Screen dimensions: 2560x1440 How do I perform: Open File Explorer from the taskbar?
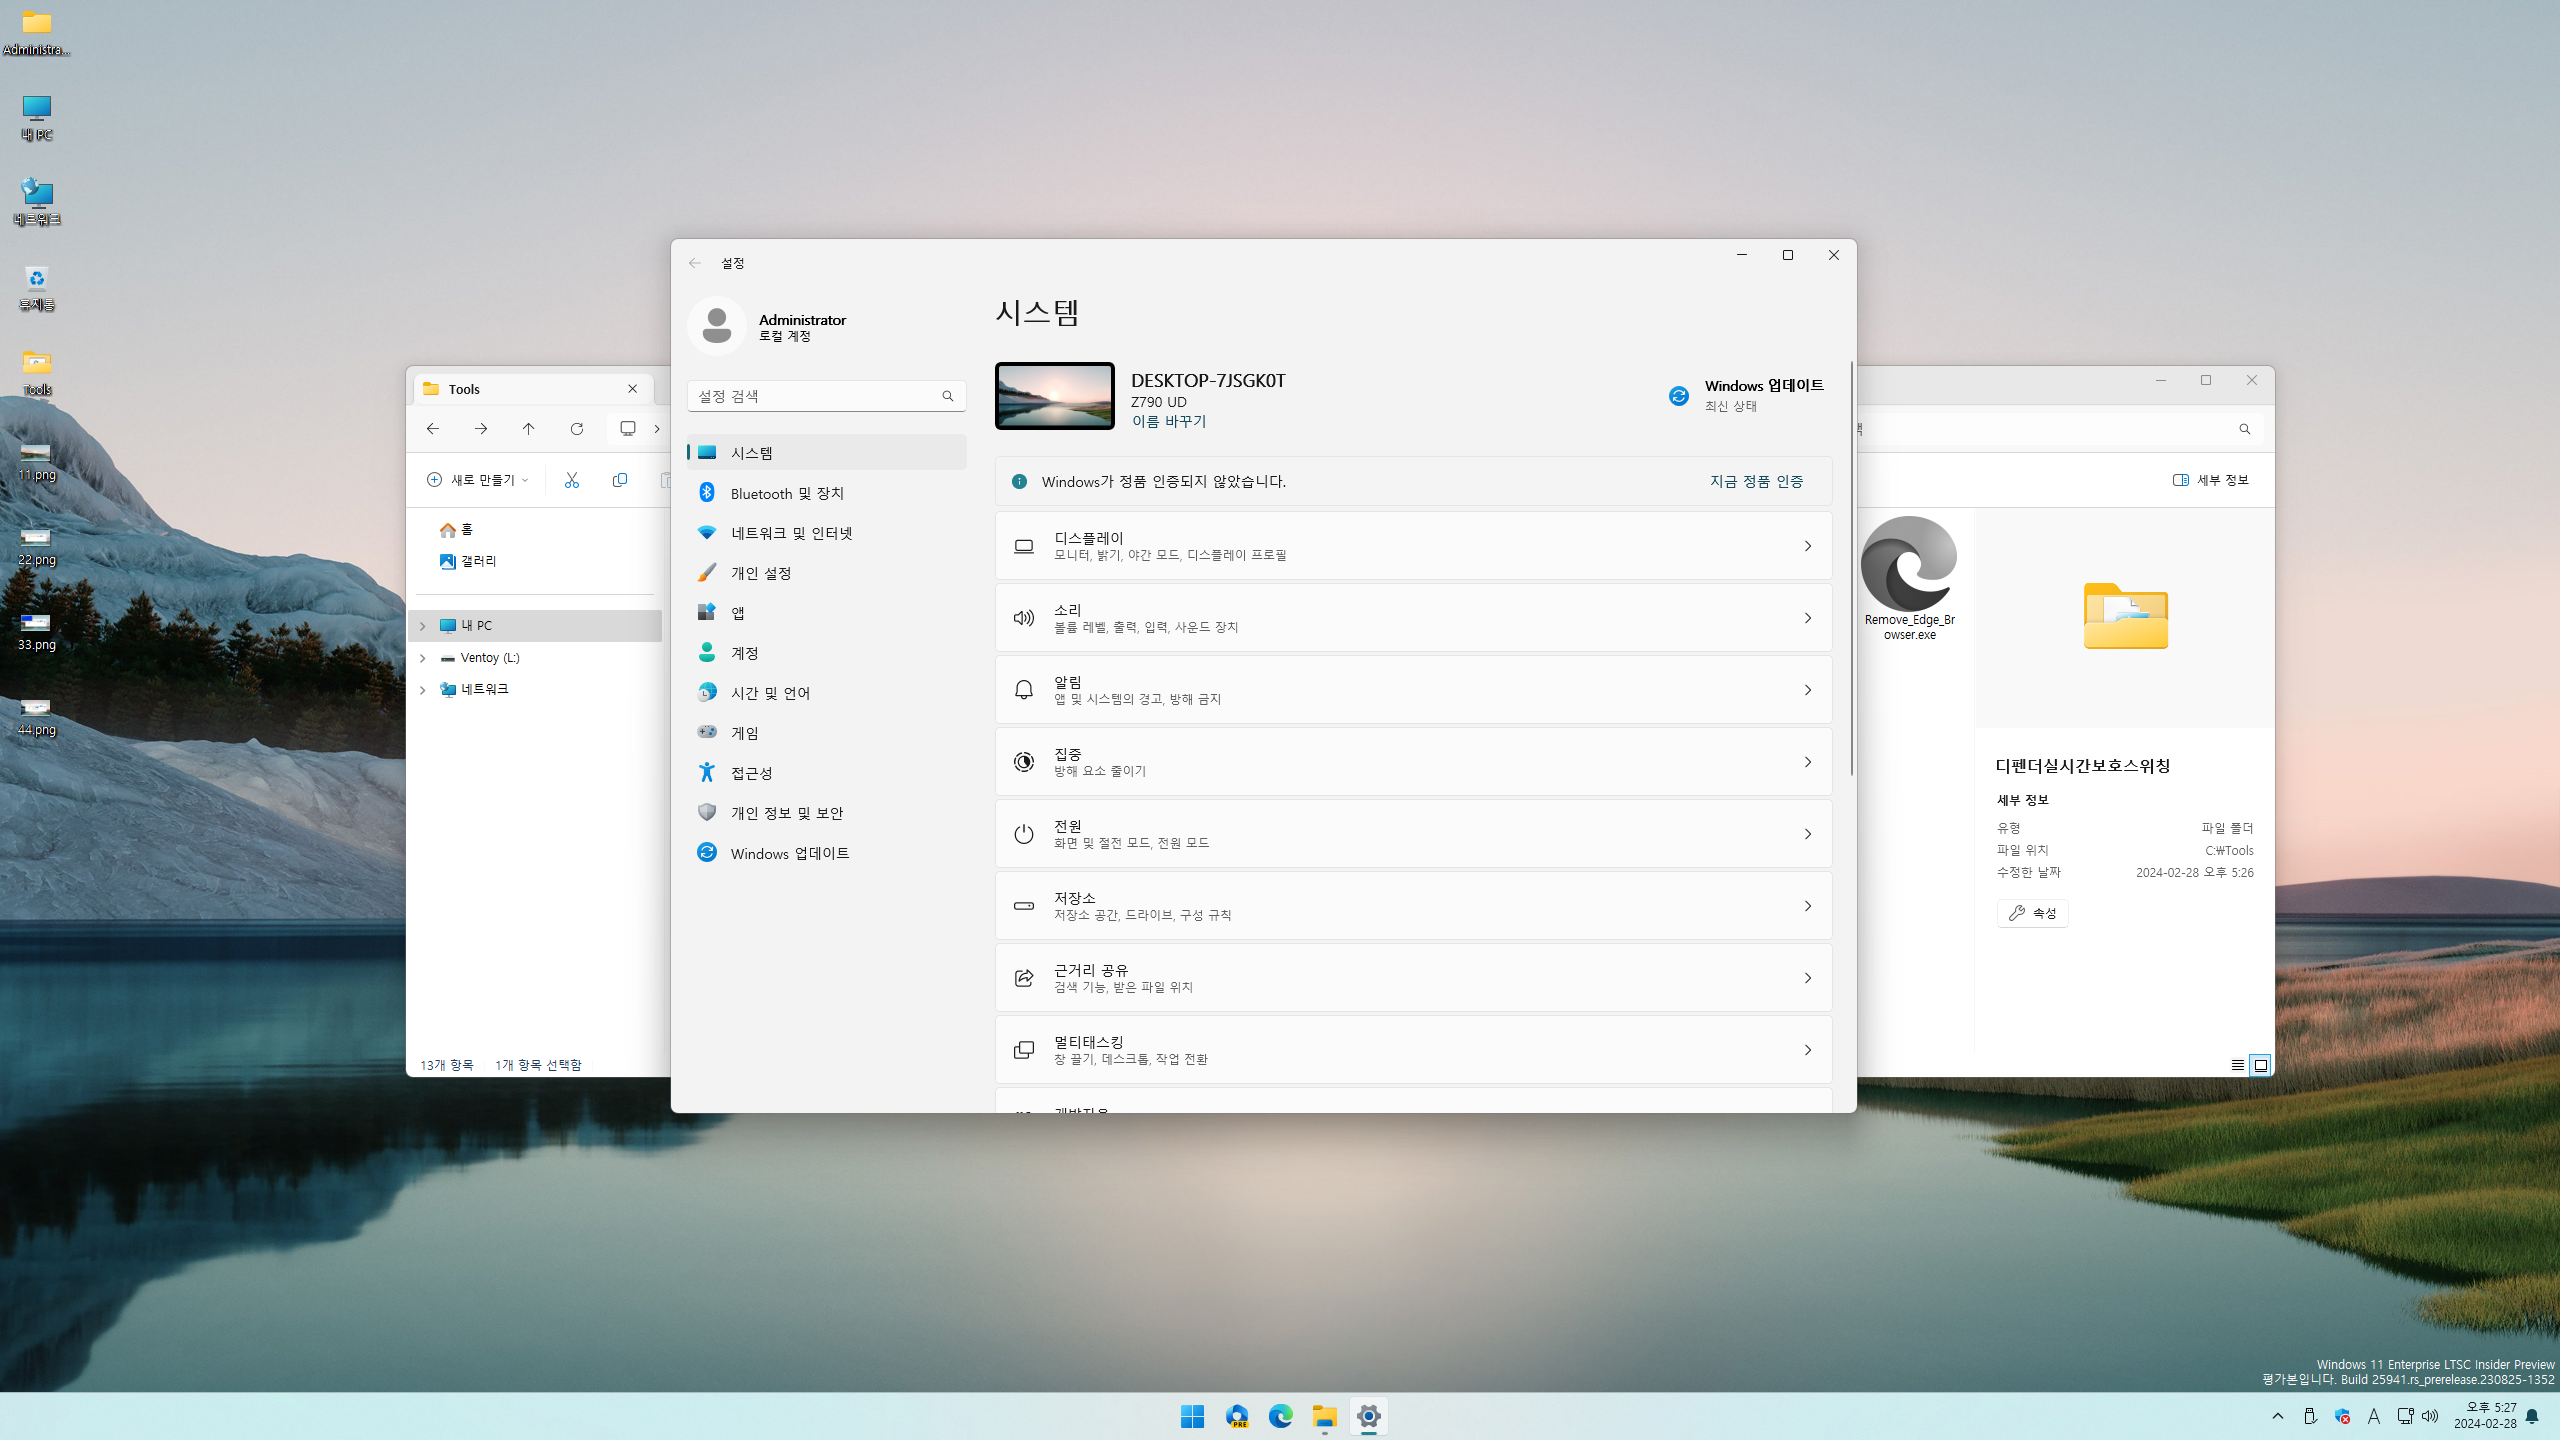(x=1324, y=1416)
